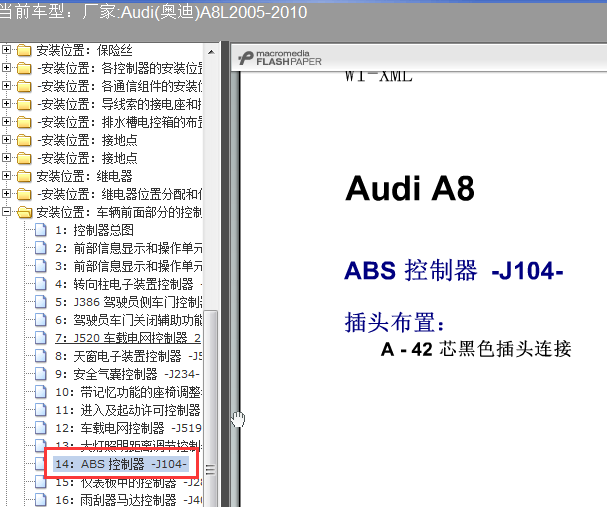607x507 pixels.
Task: Expand the -安装位置: 各控制器的安装位置 folder
Action: pyautogui.click(x=6, y=68)
